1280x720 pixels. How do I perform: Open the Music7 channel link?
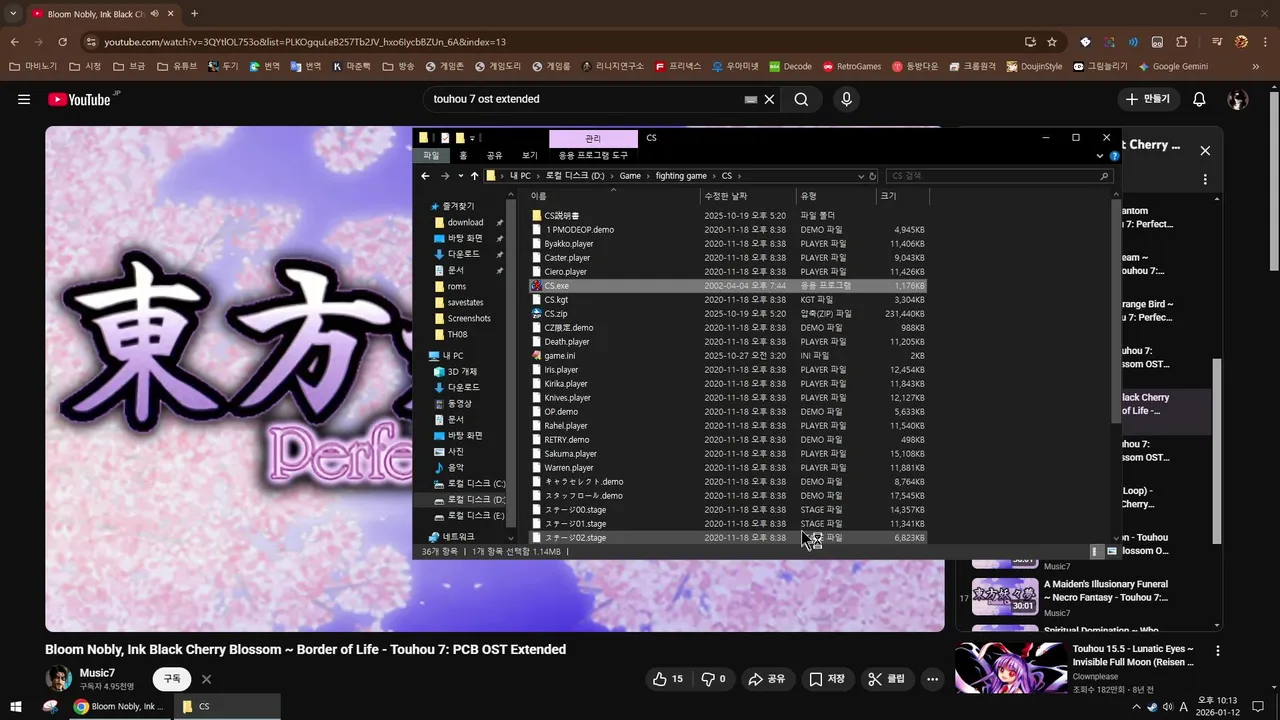[x=97, y=673]
